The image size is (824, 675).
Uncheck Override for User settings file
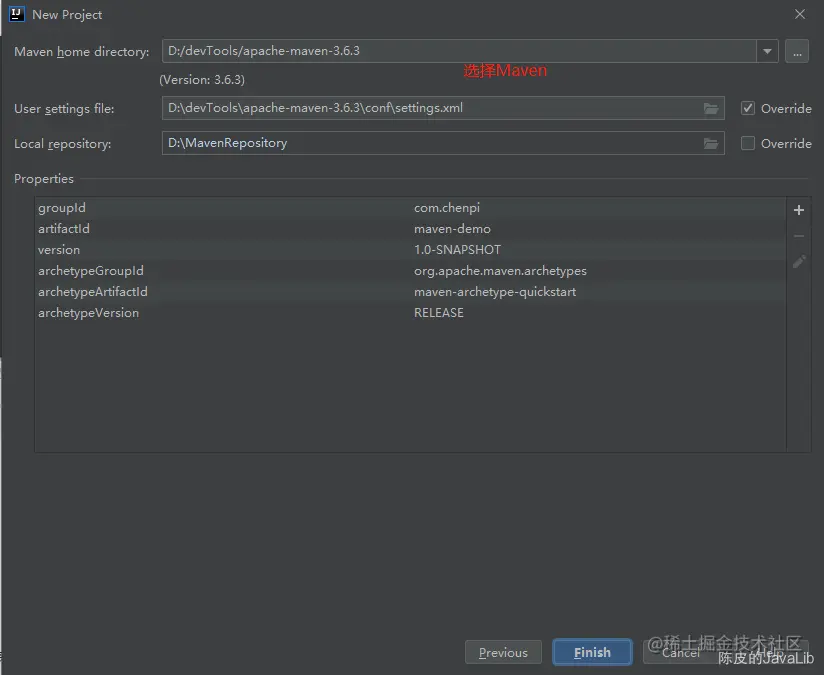[748, 108]
